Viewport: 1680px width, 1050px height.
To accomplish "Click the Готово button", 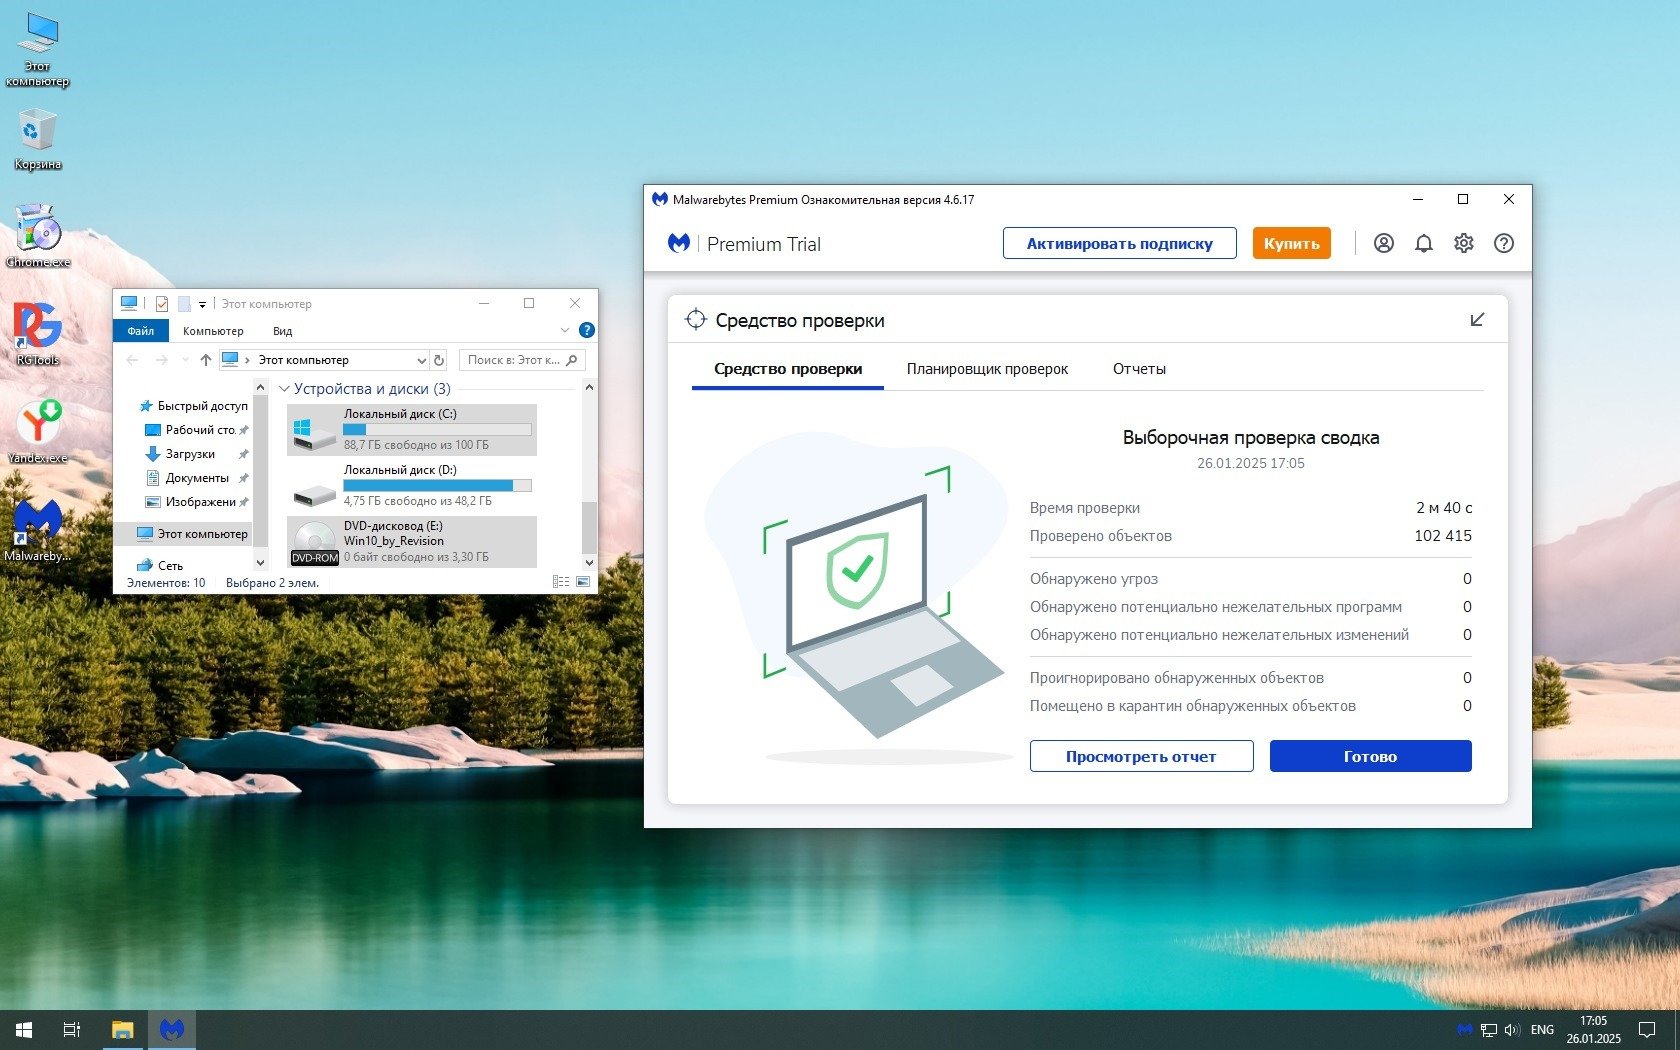I will [x=1370, y=756].
